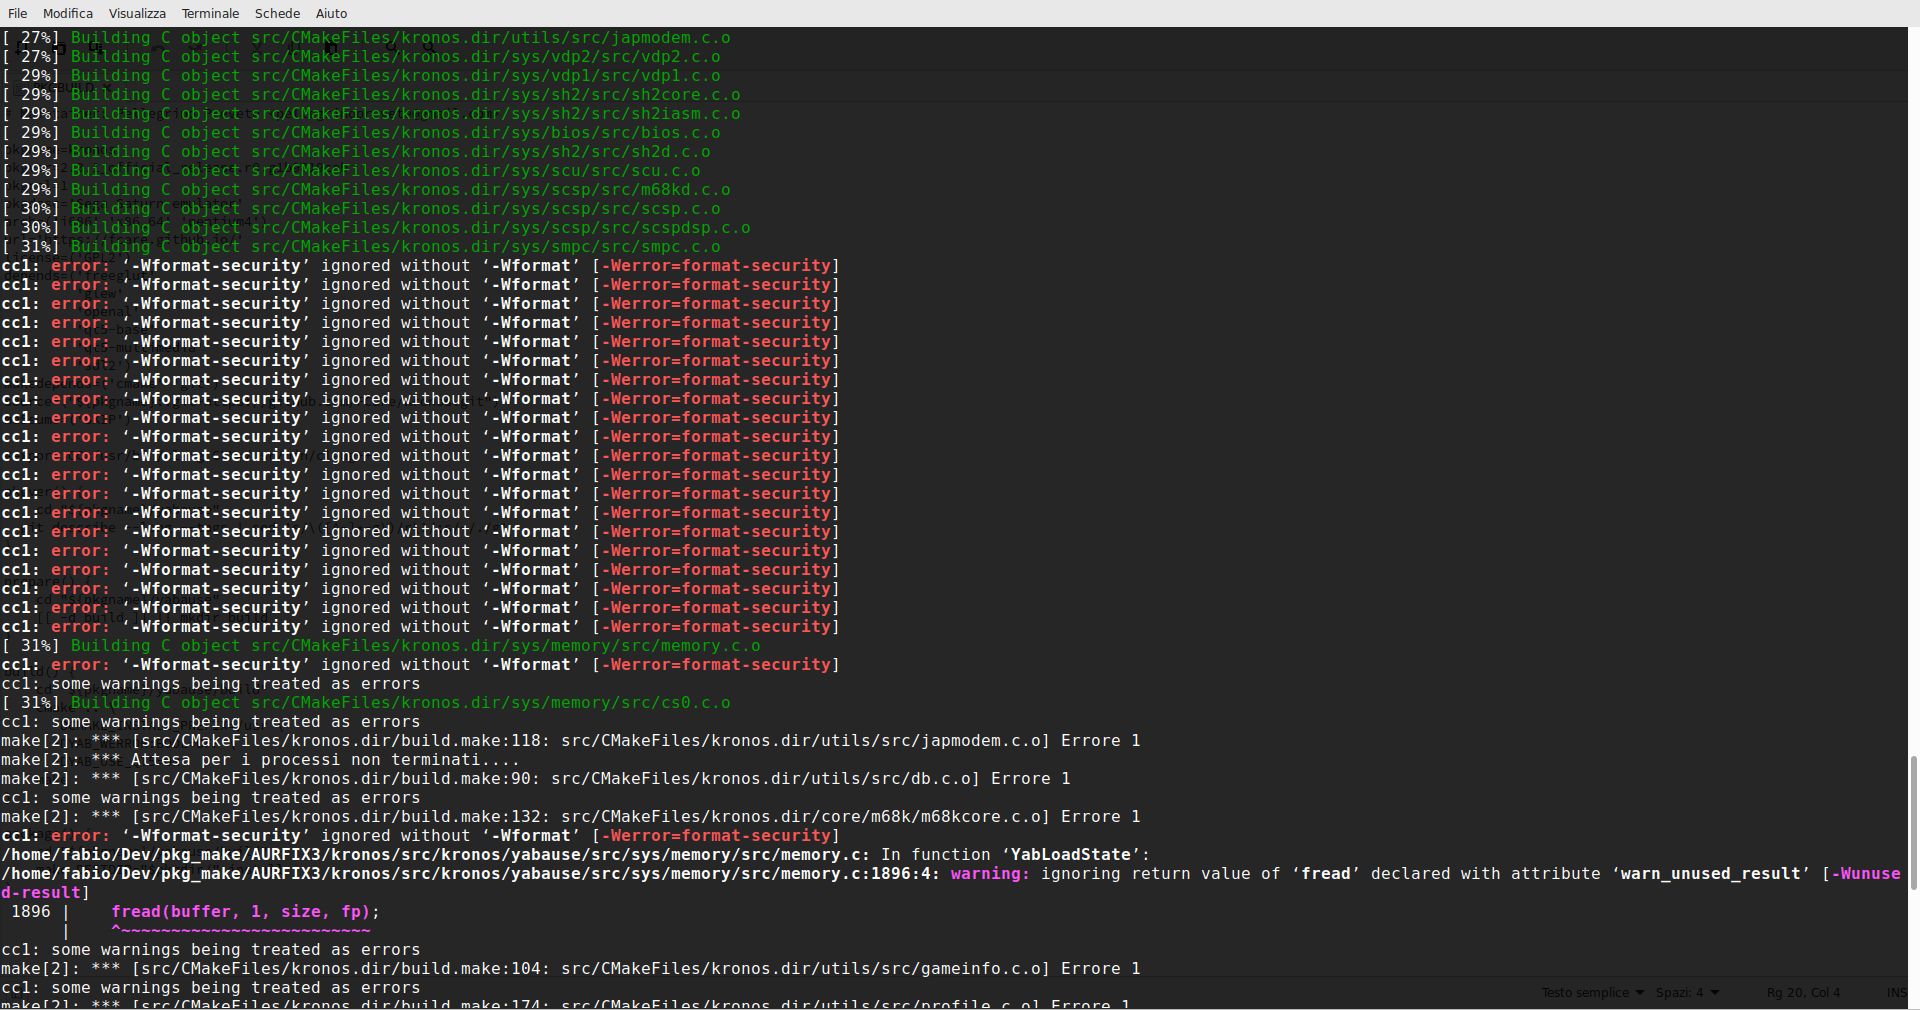
Task: Click the 'fread(buffer, 1, size, fp);' code line
Action: [245, 912]
